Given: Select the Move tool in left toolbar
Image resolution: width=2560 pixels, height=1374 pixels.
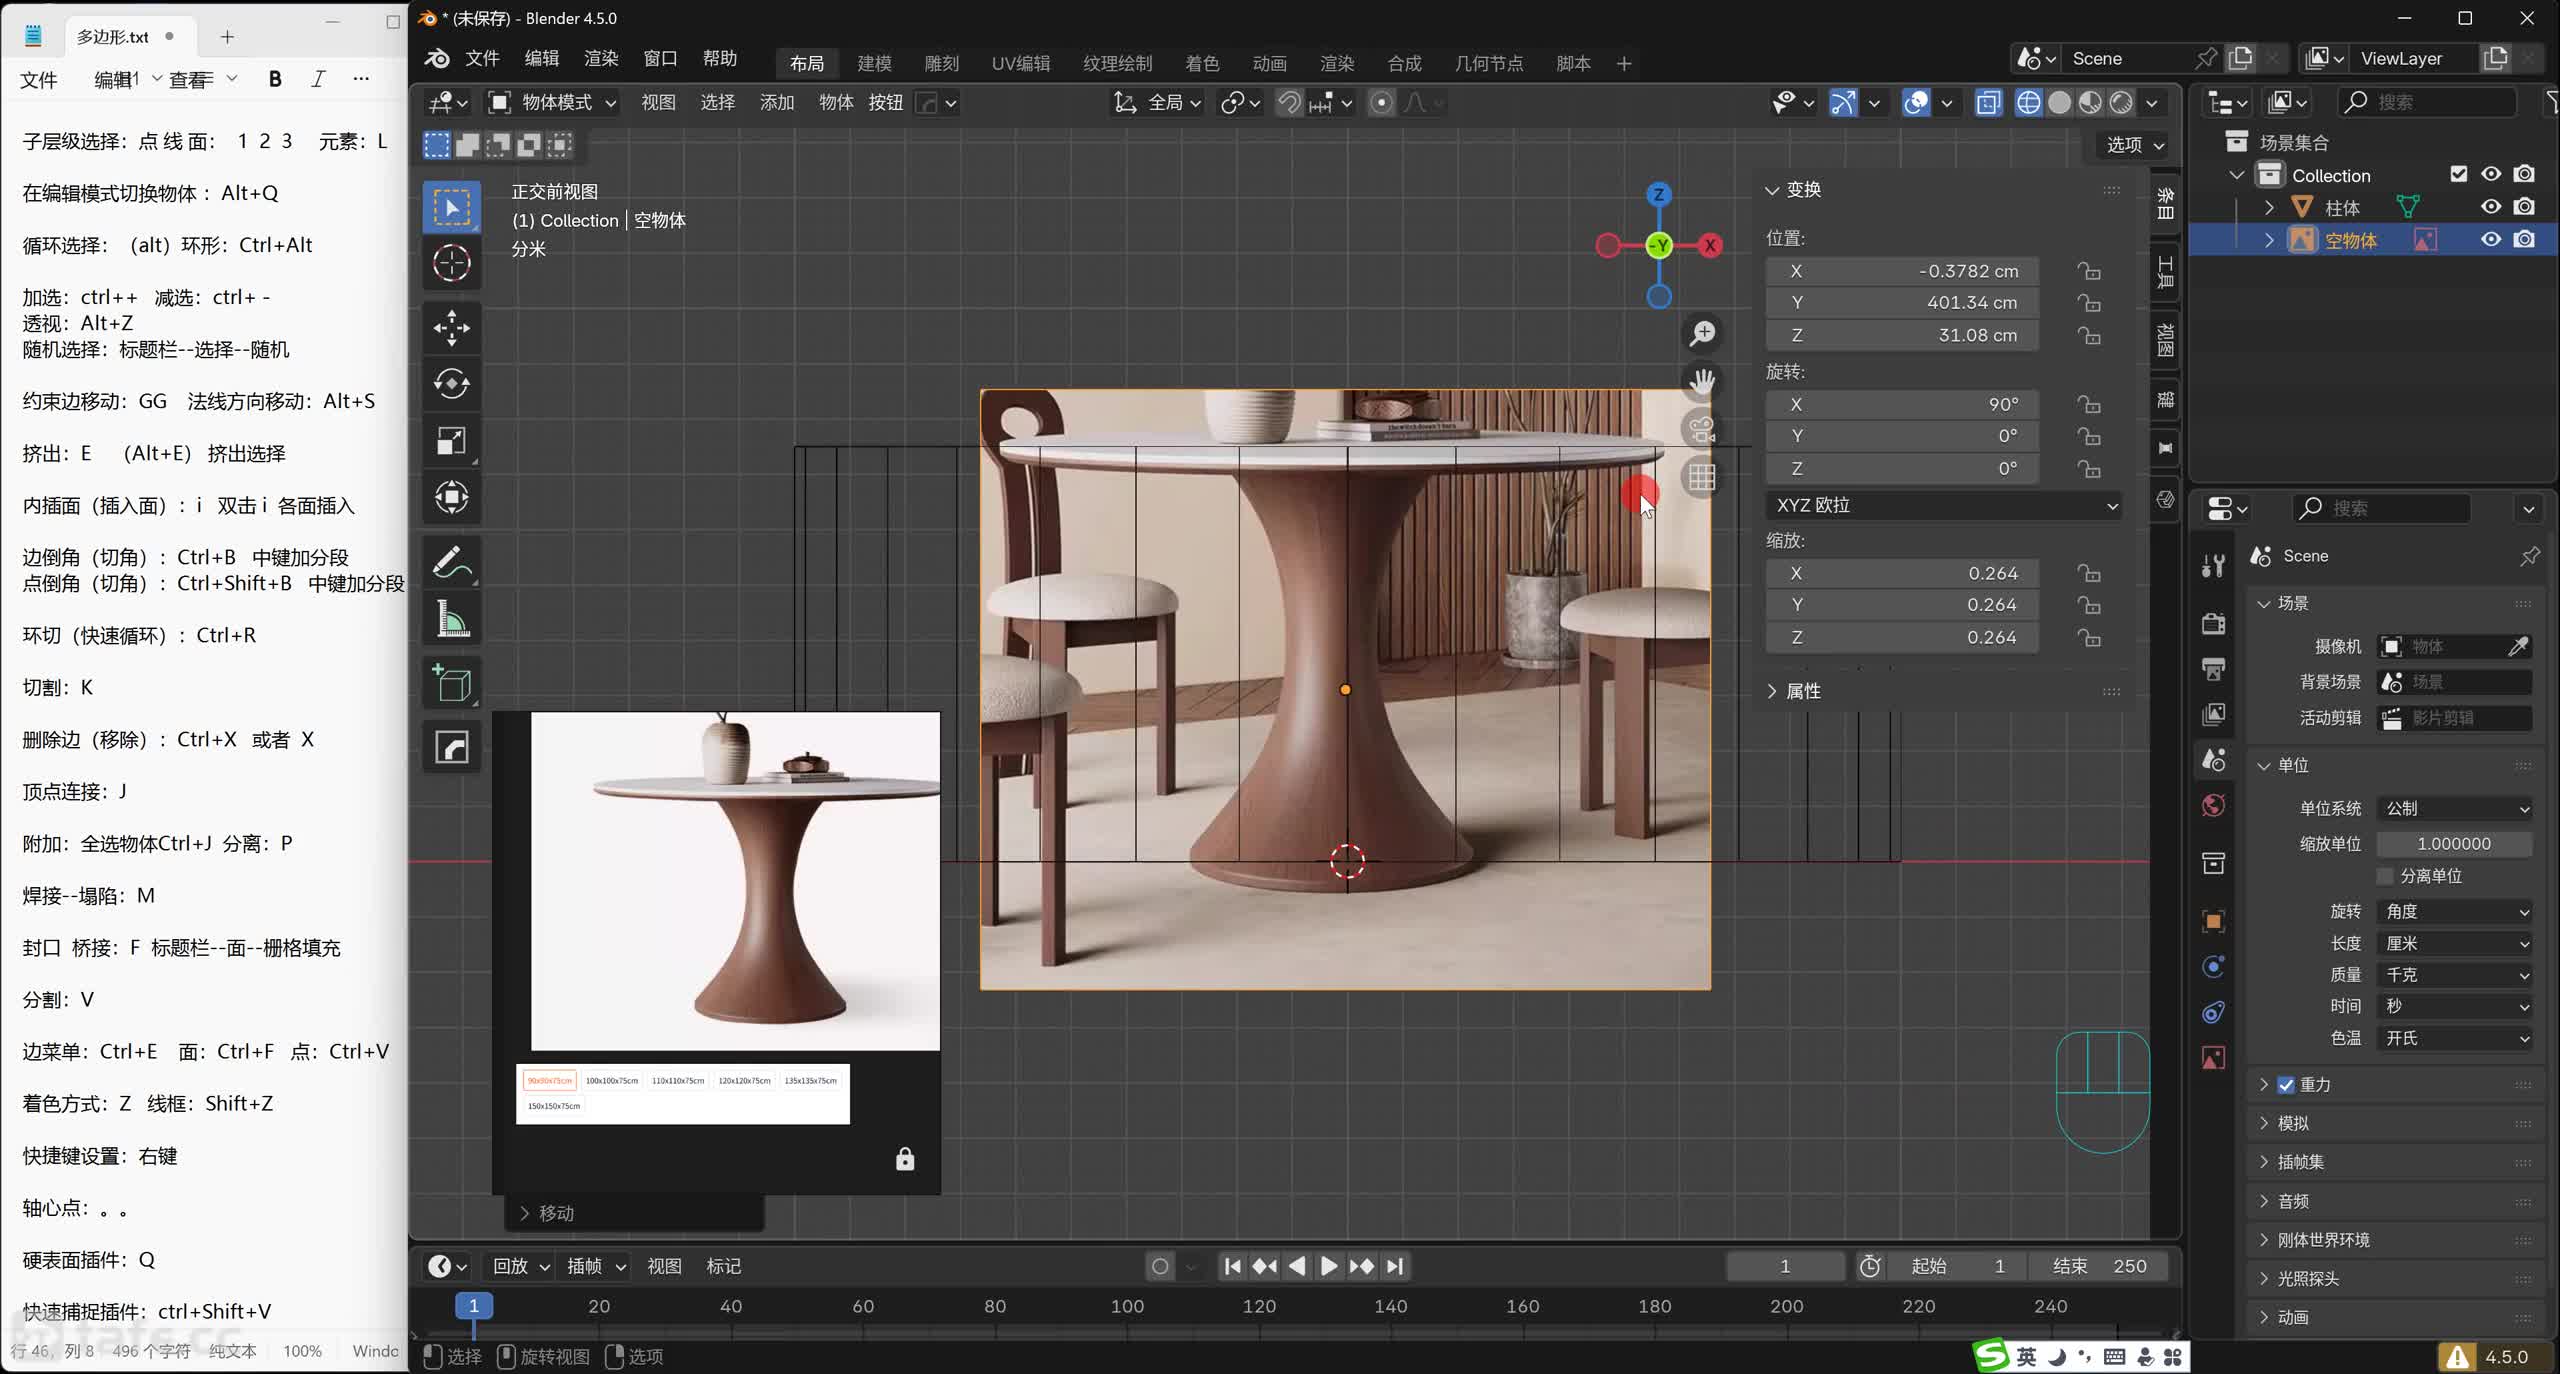Looking at the screenshot, I should pyautogui.click(x=451, y=327).
